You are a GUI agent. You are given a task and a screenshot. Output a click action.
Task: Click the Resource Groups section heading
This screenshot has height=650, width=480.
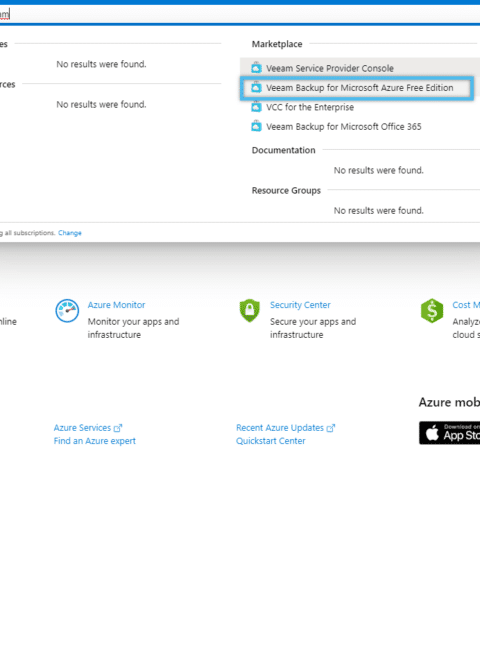point(286,191)
